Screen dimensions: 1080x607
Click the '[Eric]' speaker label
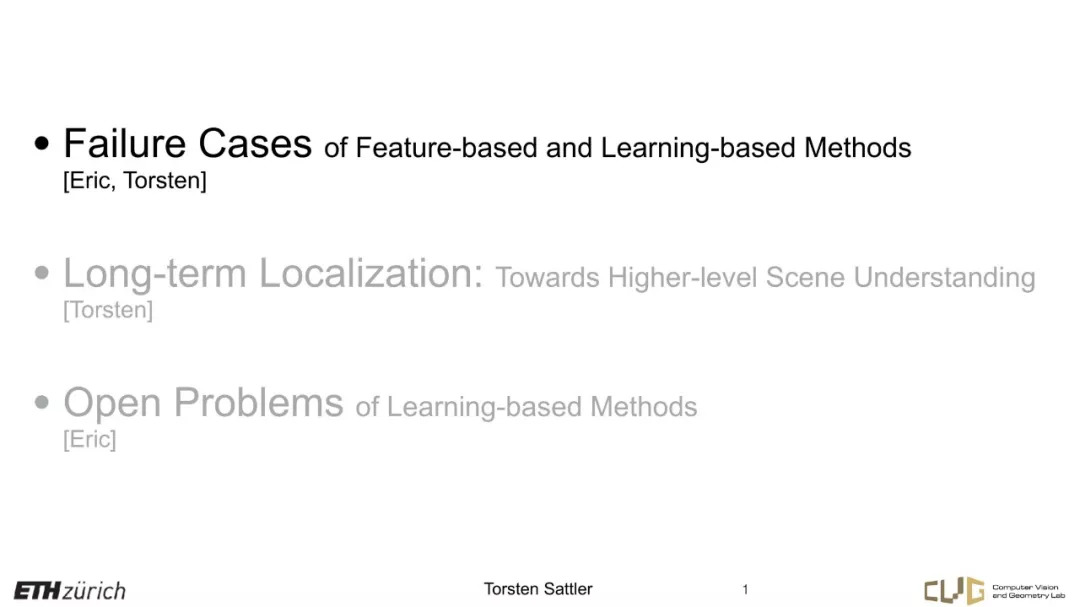coord(90,439)
